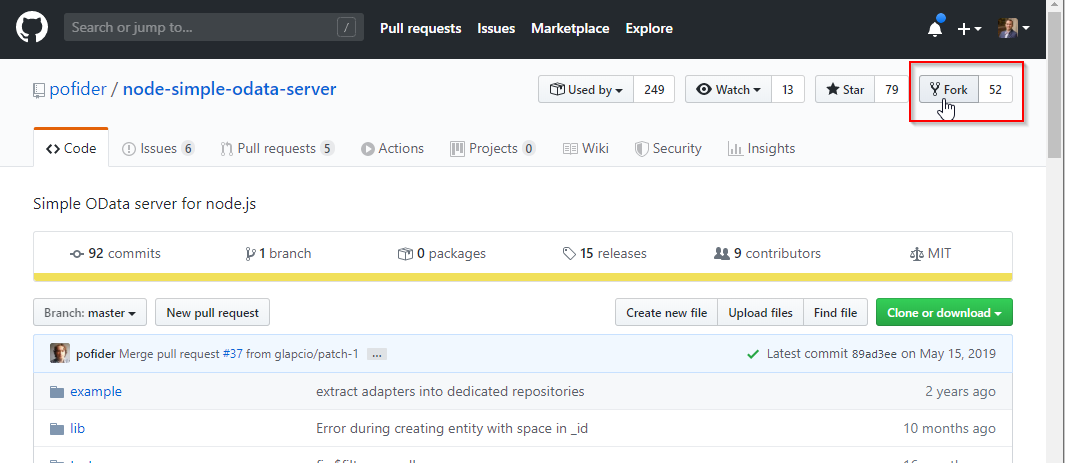Click the Find file button

[835, 313]
